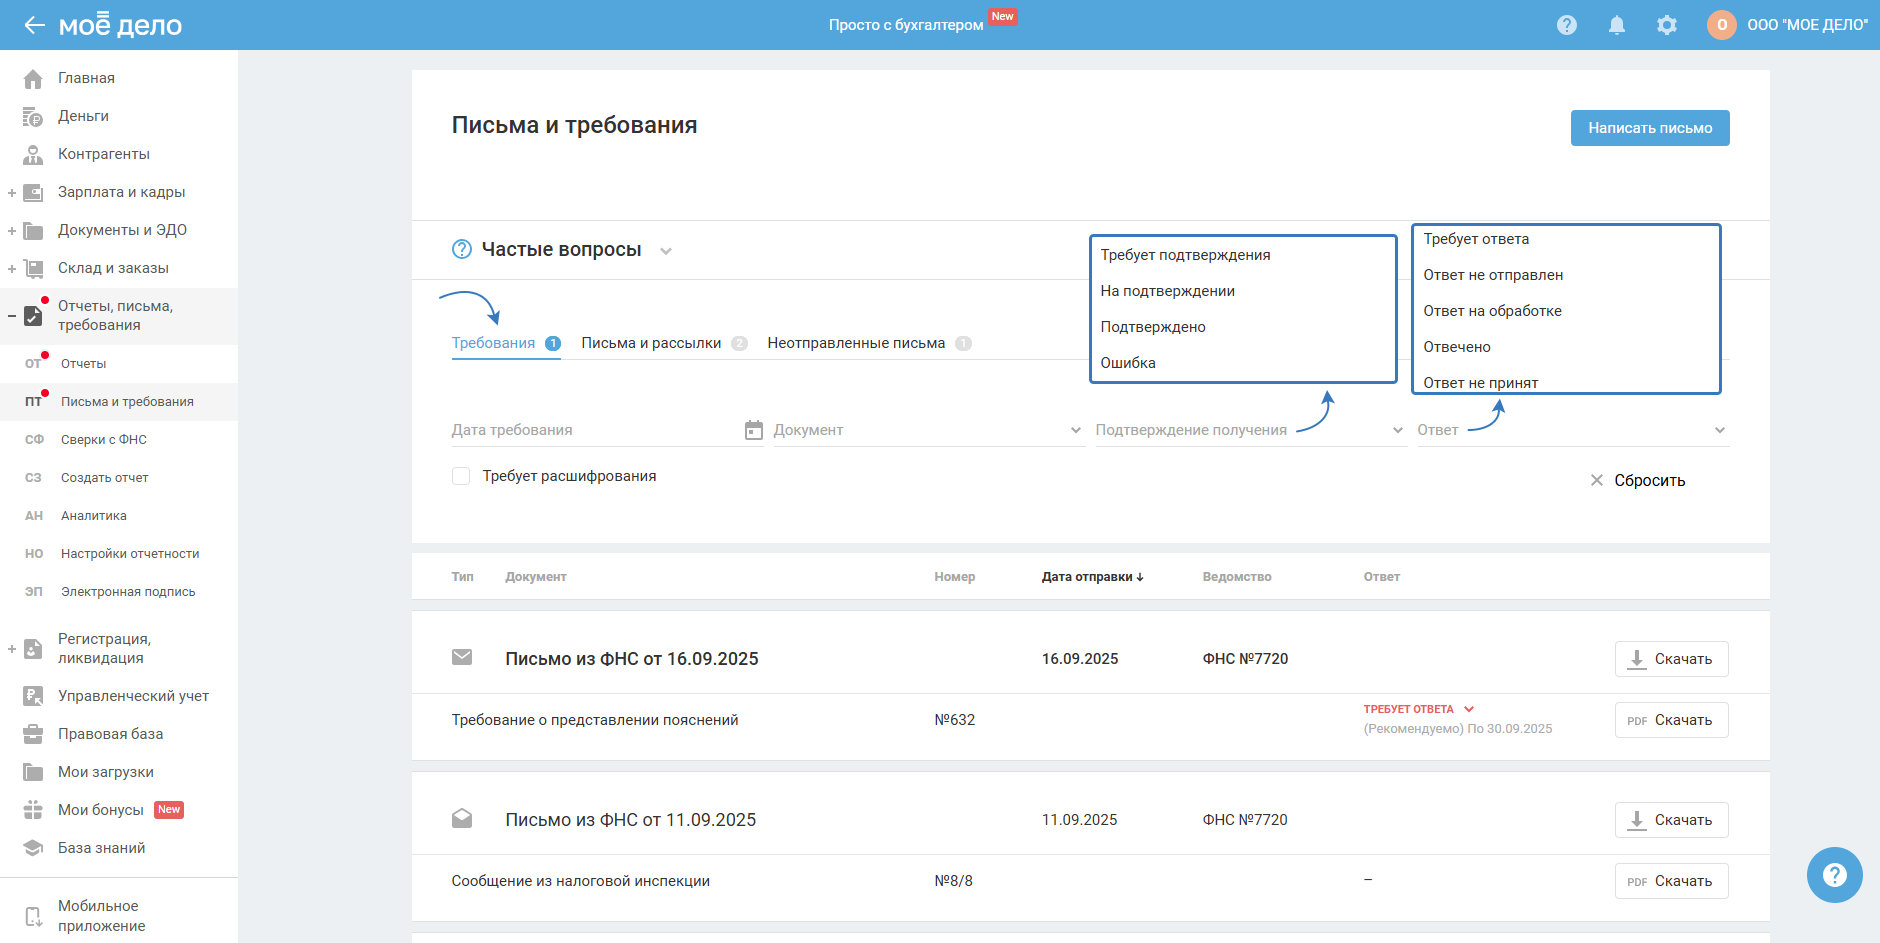The height and width of the screenshot is (943, 1880).
Task: Open notifications bell icon
Action: click(x=1616, y=25)
